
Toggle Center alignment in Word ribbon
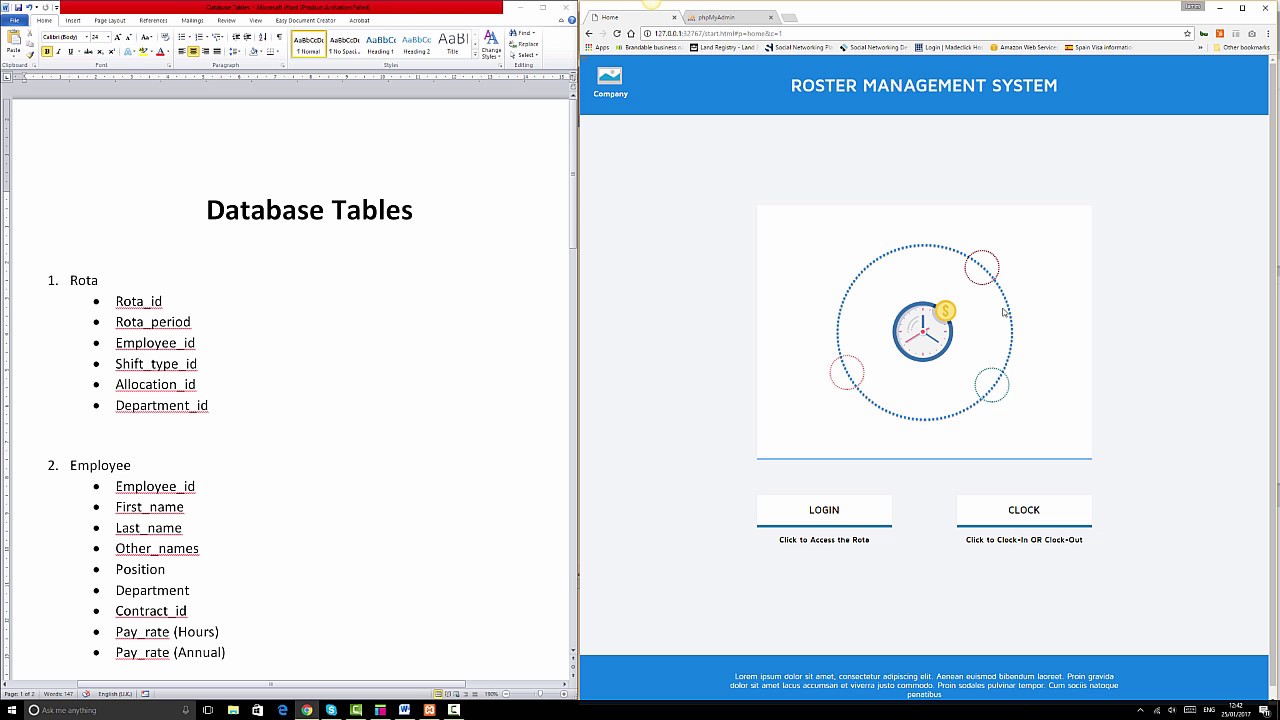pyautogui.click(x=193, y=52)
